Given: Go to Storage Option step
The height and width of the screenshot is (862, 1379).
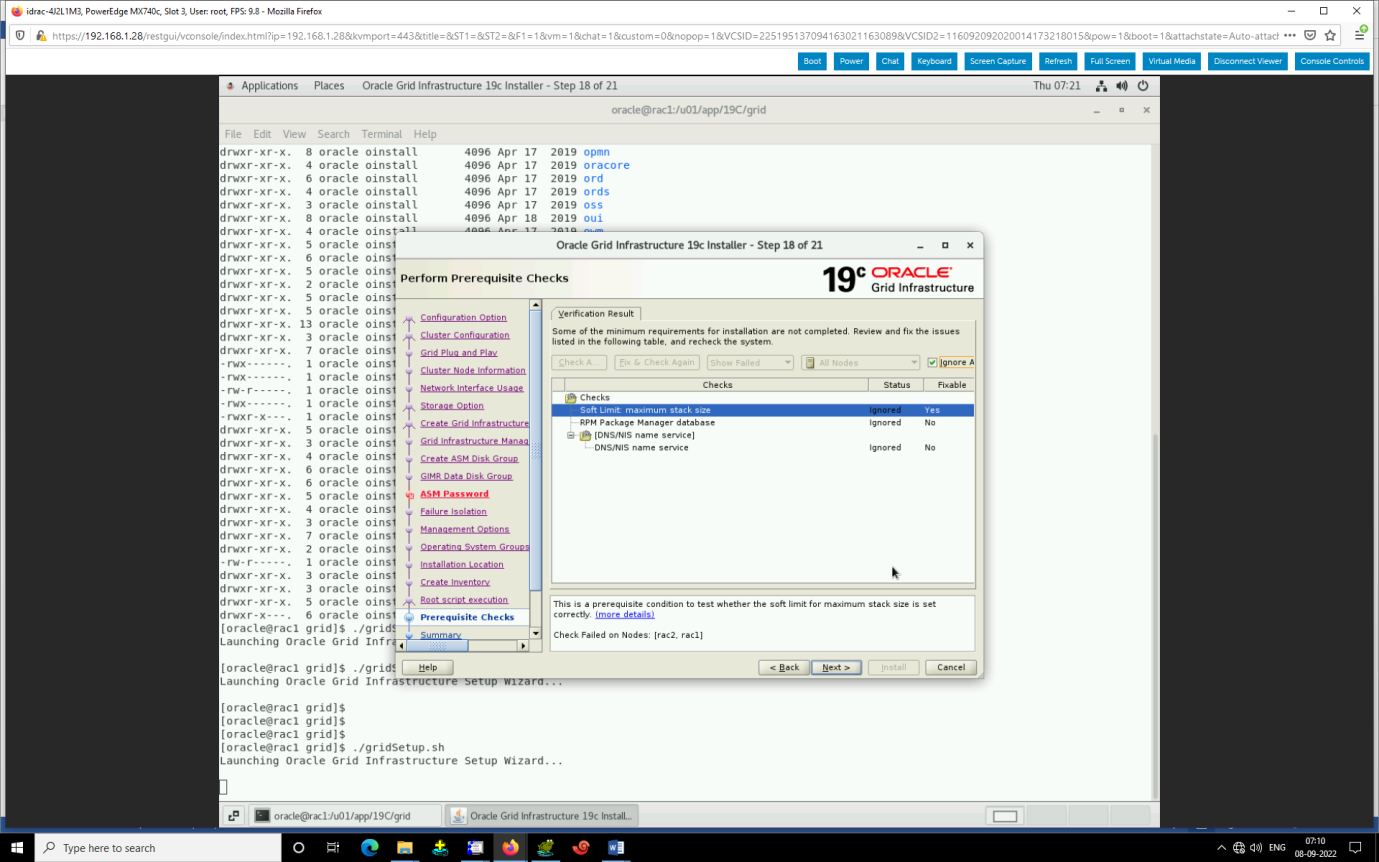Looking at the screenshot, I should point(452,405).
